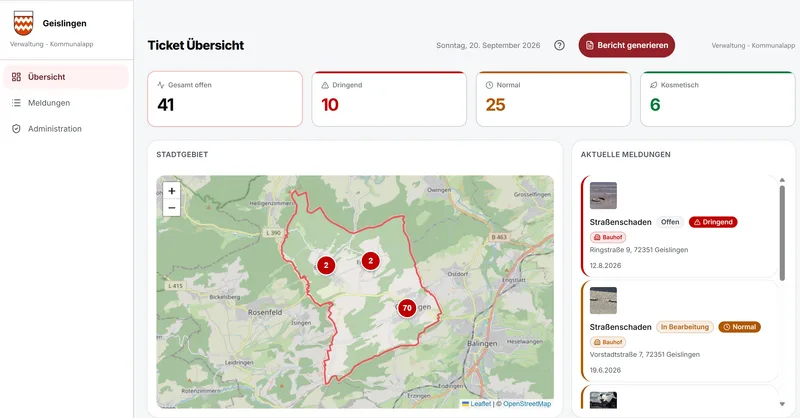This screenshot has height=418, width=800.
Task: Click the Rosenfeld label on the map
Action: (265, 312)
